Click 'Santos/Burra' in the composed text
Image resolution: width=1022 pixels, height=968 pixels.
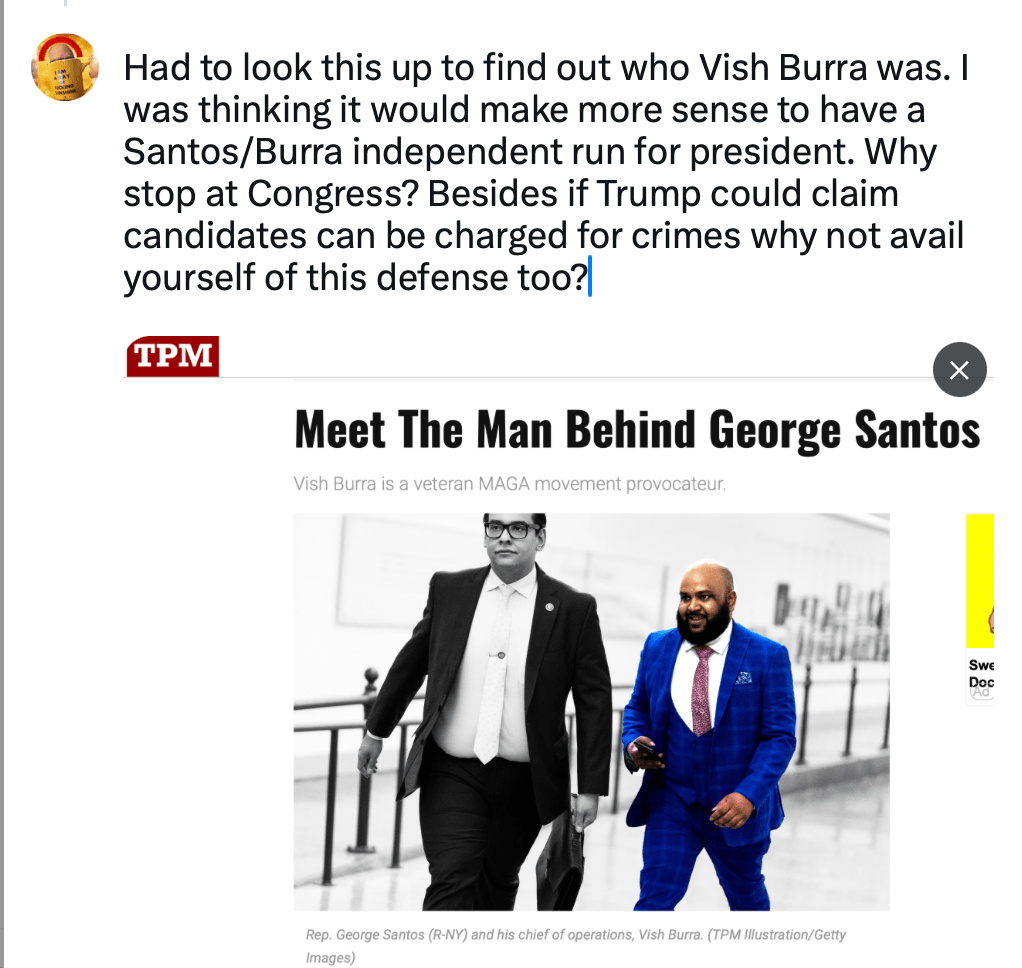[233, 151]
